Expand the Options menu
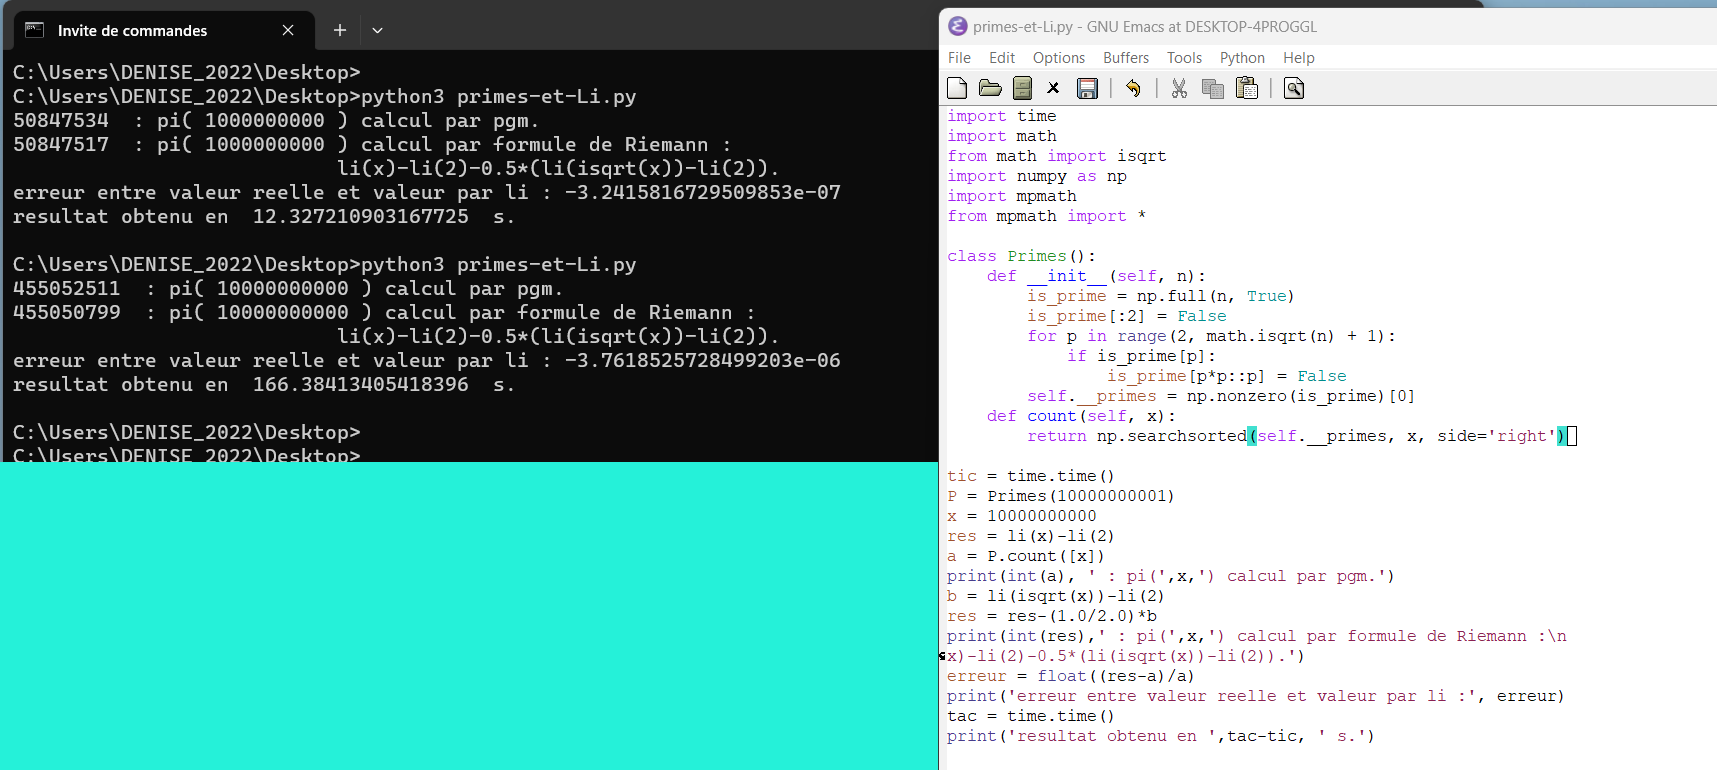 [x=1058, y=58]
